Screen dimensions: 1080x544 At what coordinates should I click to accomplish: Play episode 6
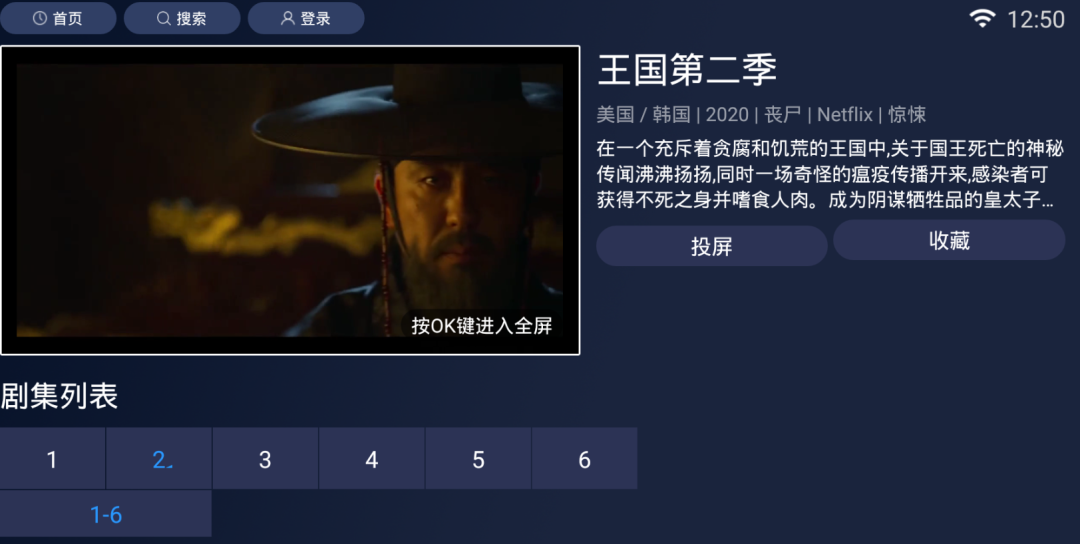(585, 459)
